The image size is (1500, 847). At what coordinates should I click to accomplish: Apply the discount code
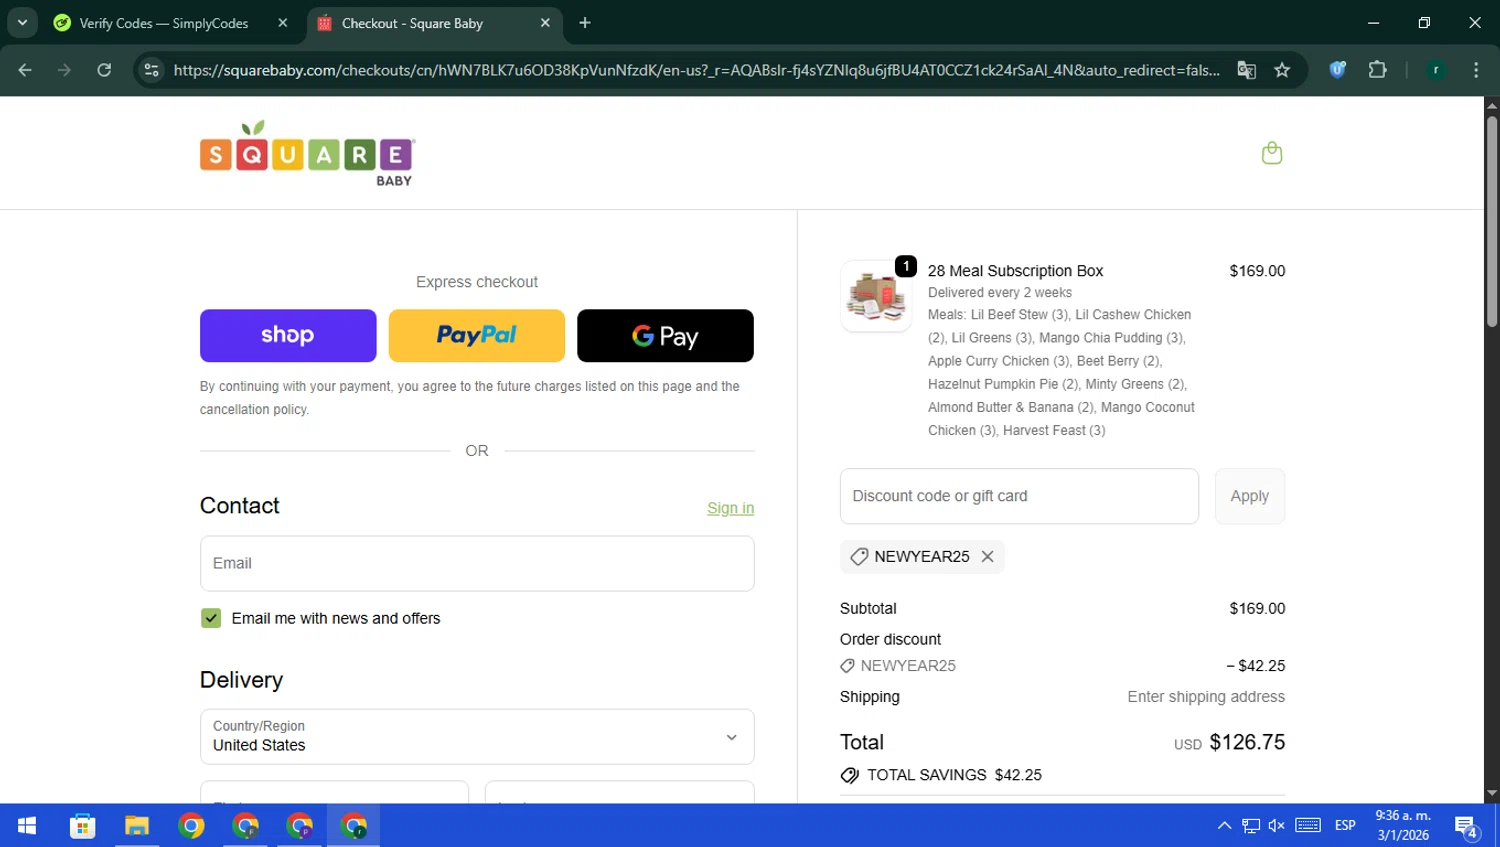[1249, 496]
